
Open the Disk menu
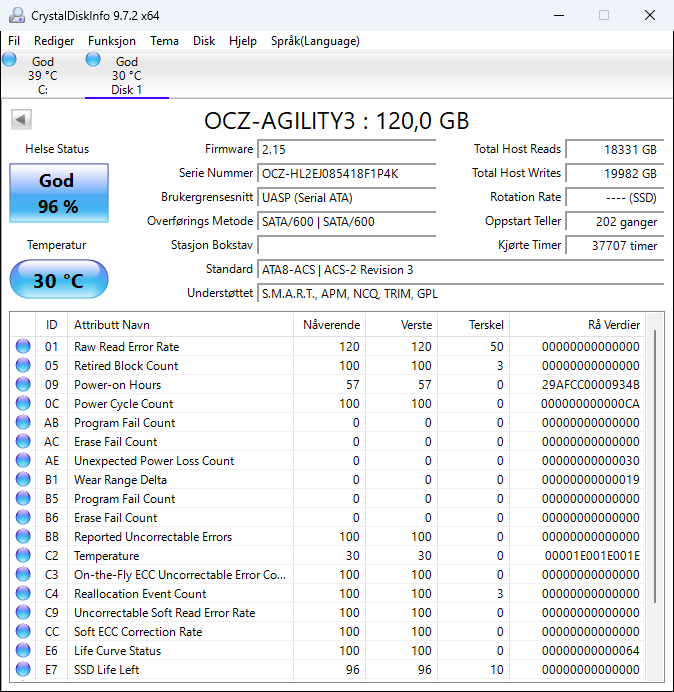pyautogui.click(x=204, y=41)
